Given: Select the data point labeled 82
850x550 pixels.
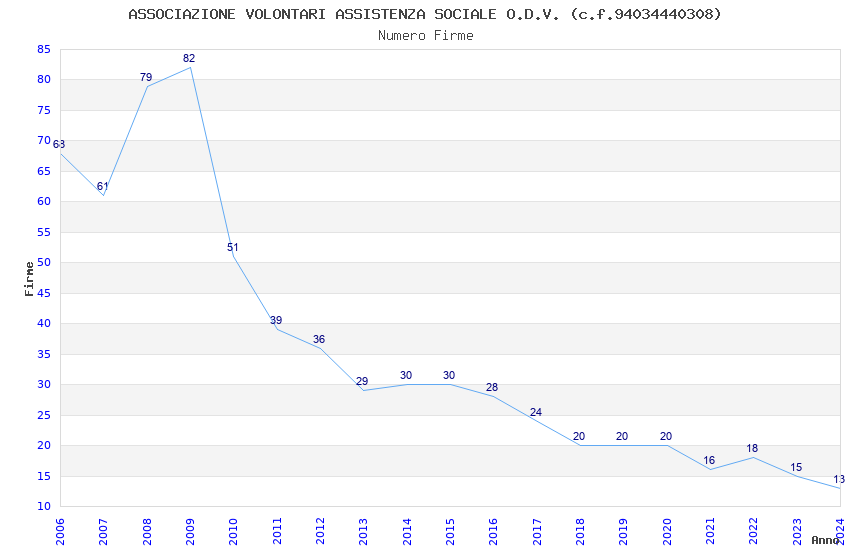Looking at the screenshot, I should 189,58.
